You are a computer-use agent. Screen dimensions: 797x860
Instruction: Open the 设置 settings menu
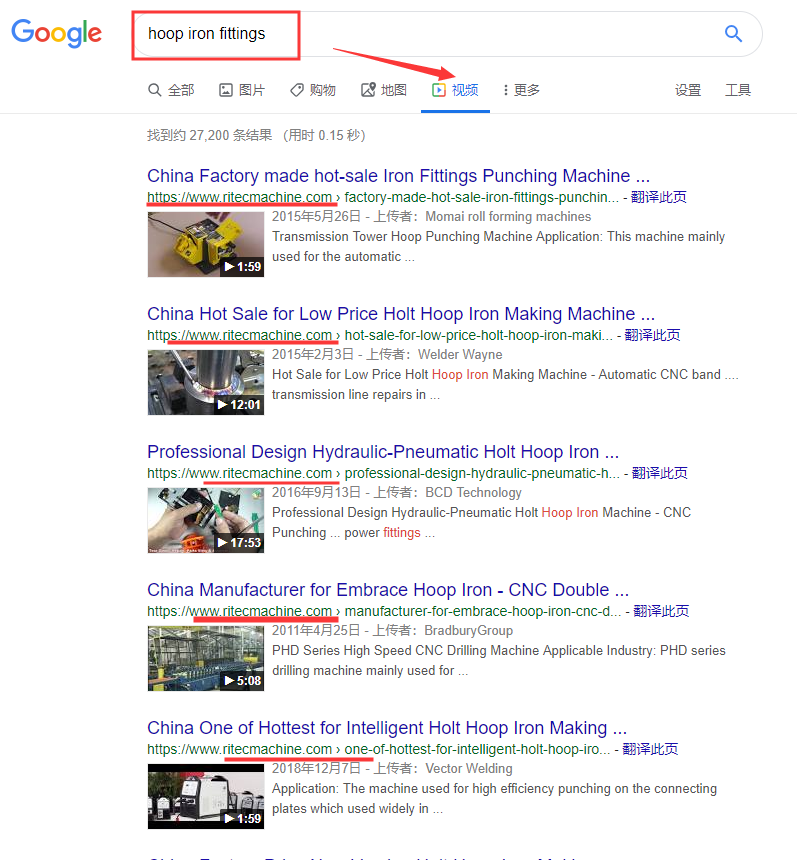tap(688, 90)
